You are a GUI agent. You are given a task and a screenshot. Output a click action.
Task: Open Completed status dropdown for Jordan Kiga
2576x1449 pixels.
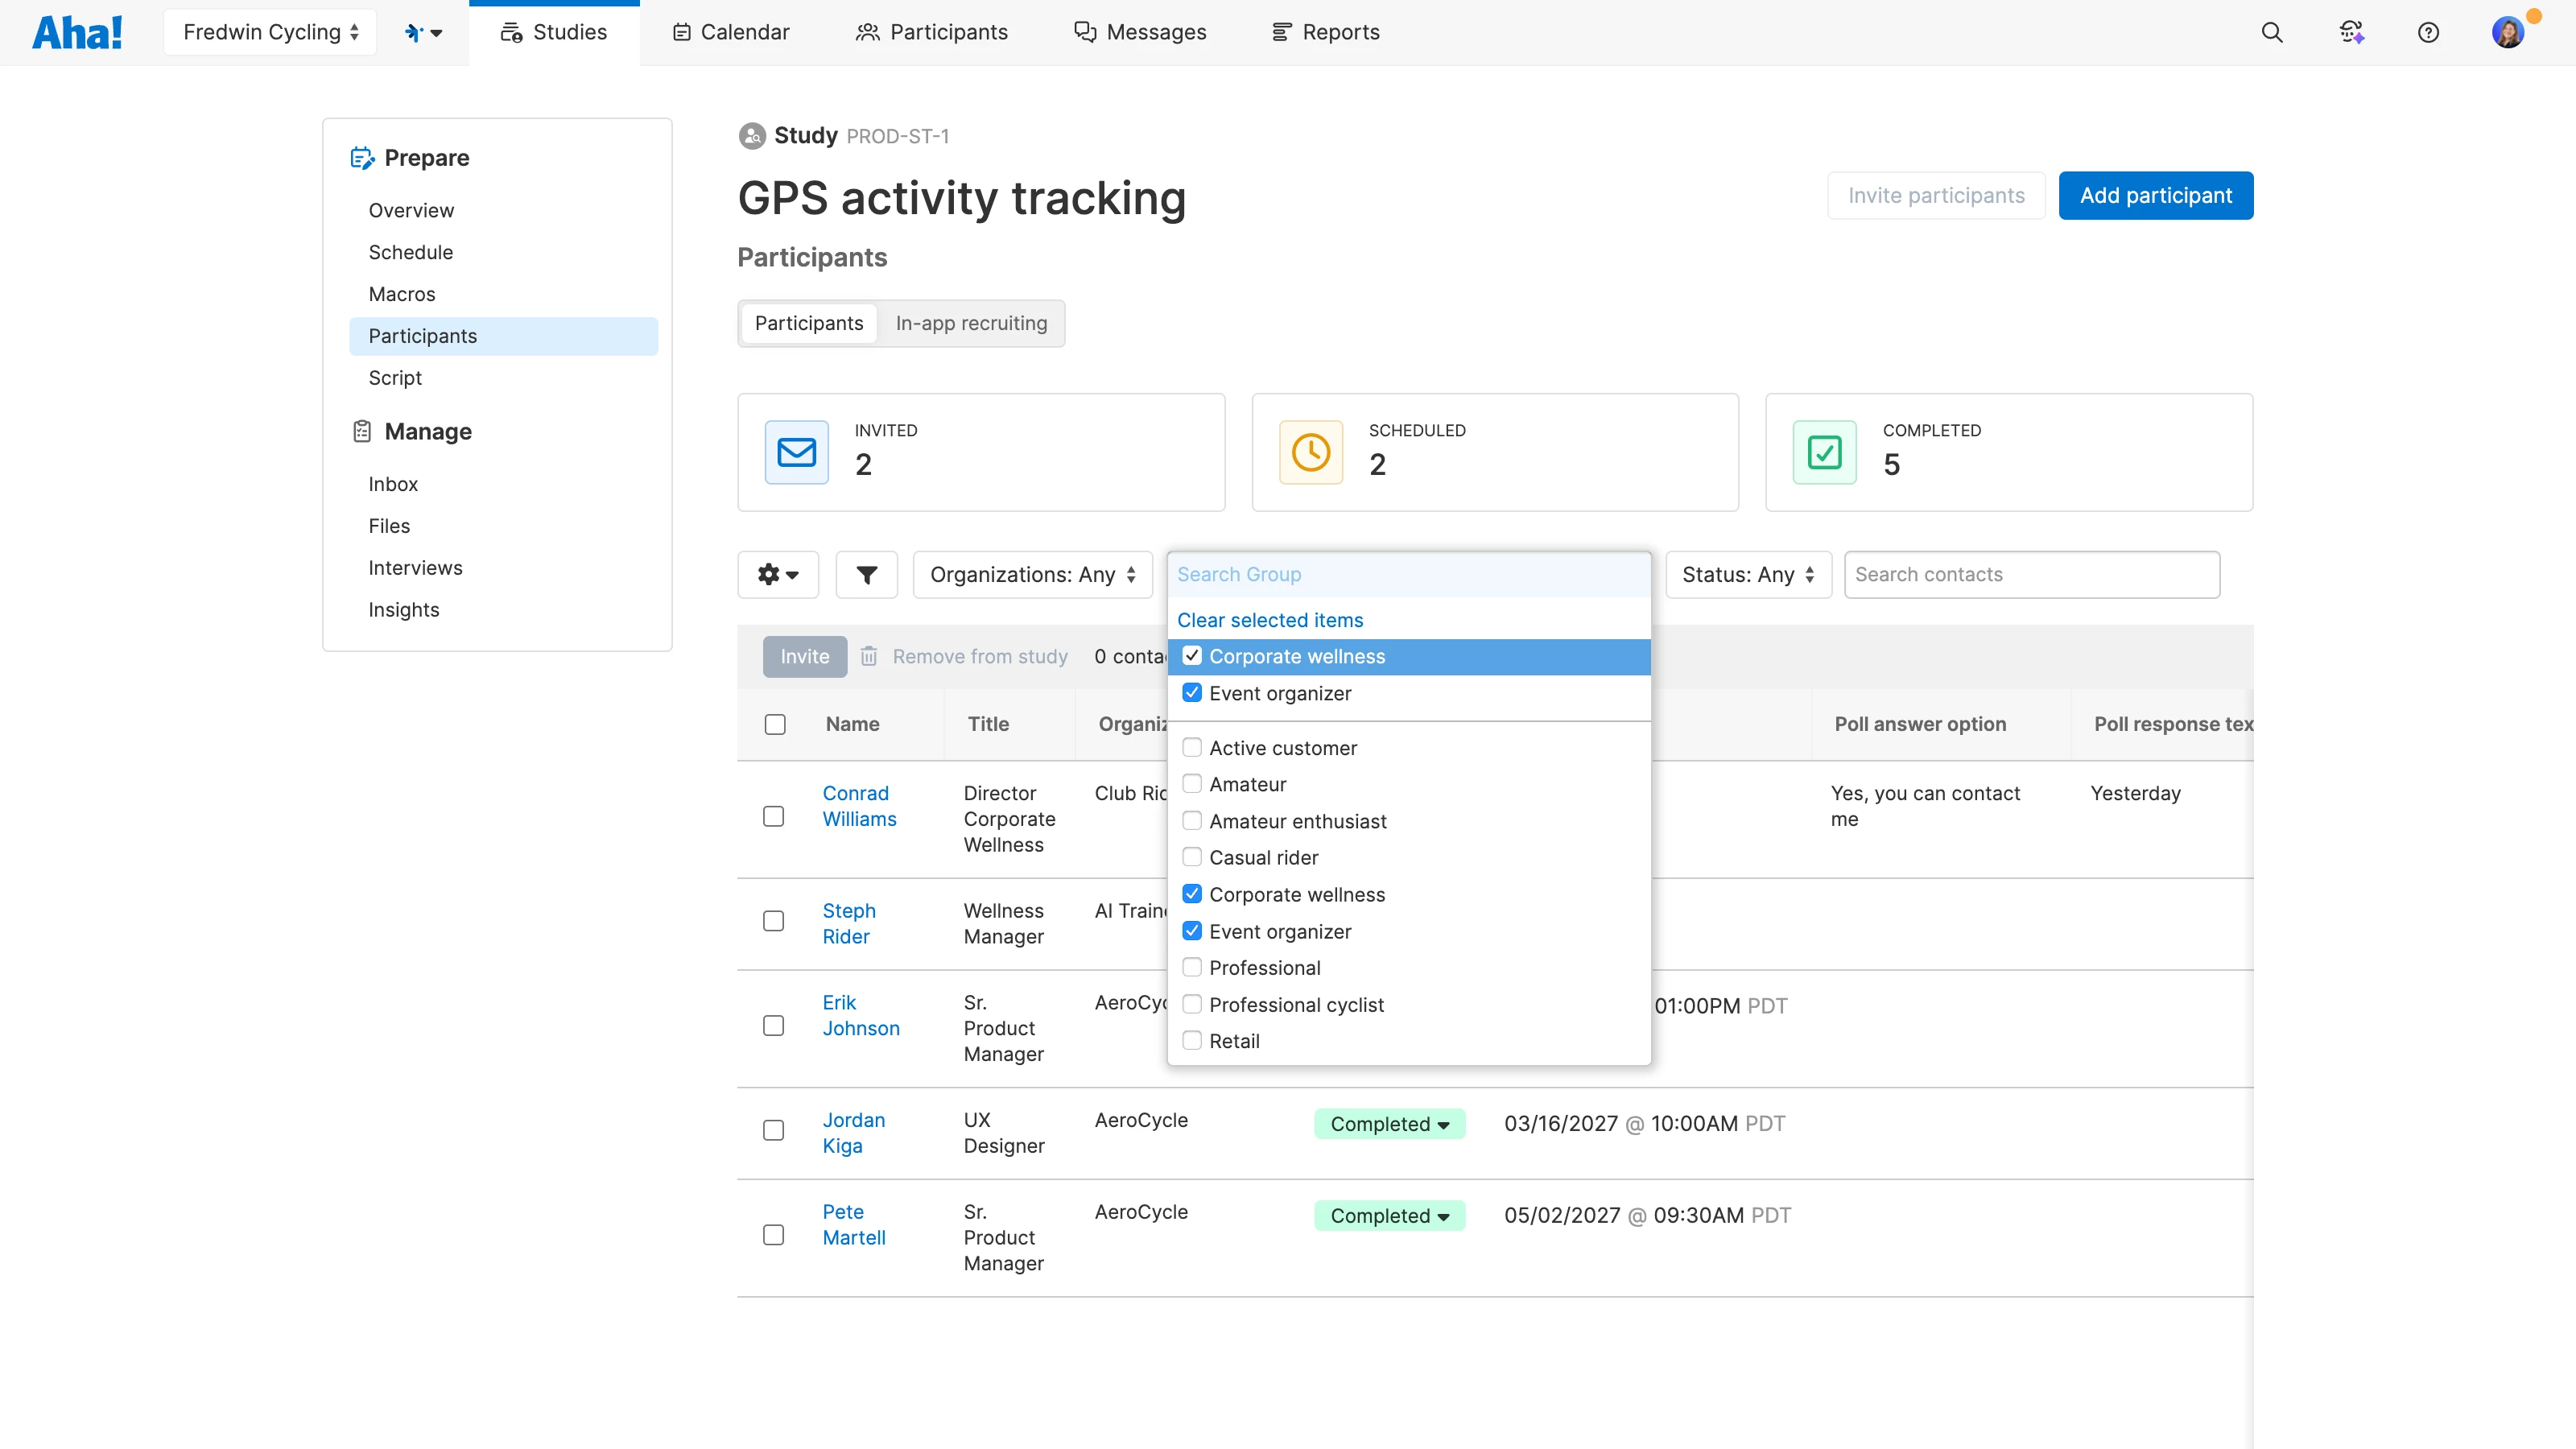pos(1390,1123)
